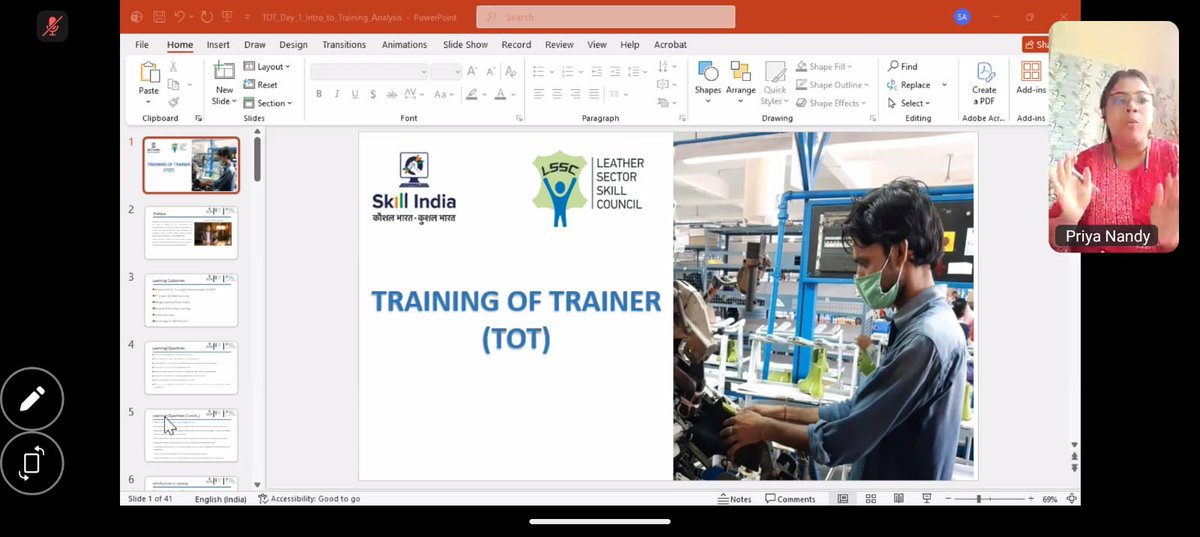Screen dimensions: 1200x537
Task: Undo the last action
Action: click(x=179, y=17)
